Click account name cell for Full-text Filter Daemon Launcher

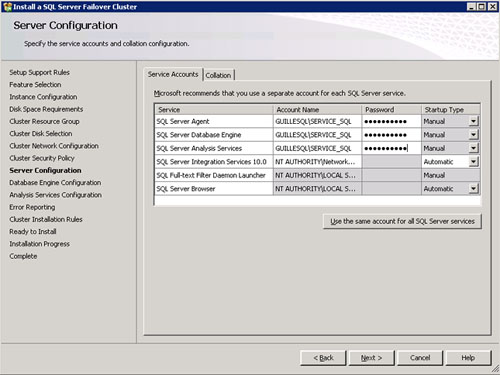(317, 175)
